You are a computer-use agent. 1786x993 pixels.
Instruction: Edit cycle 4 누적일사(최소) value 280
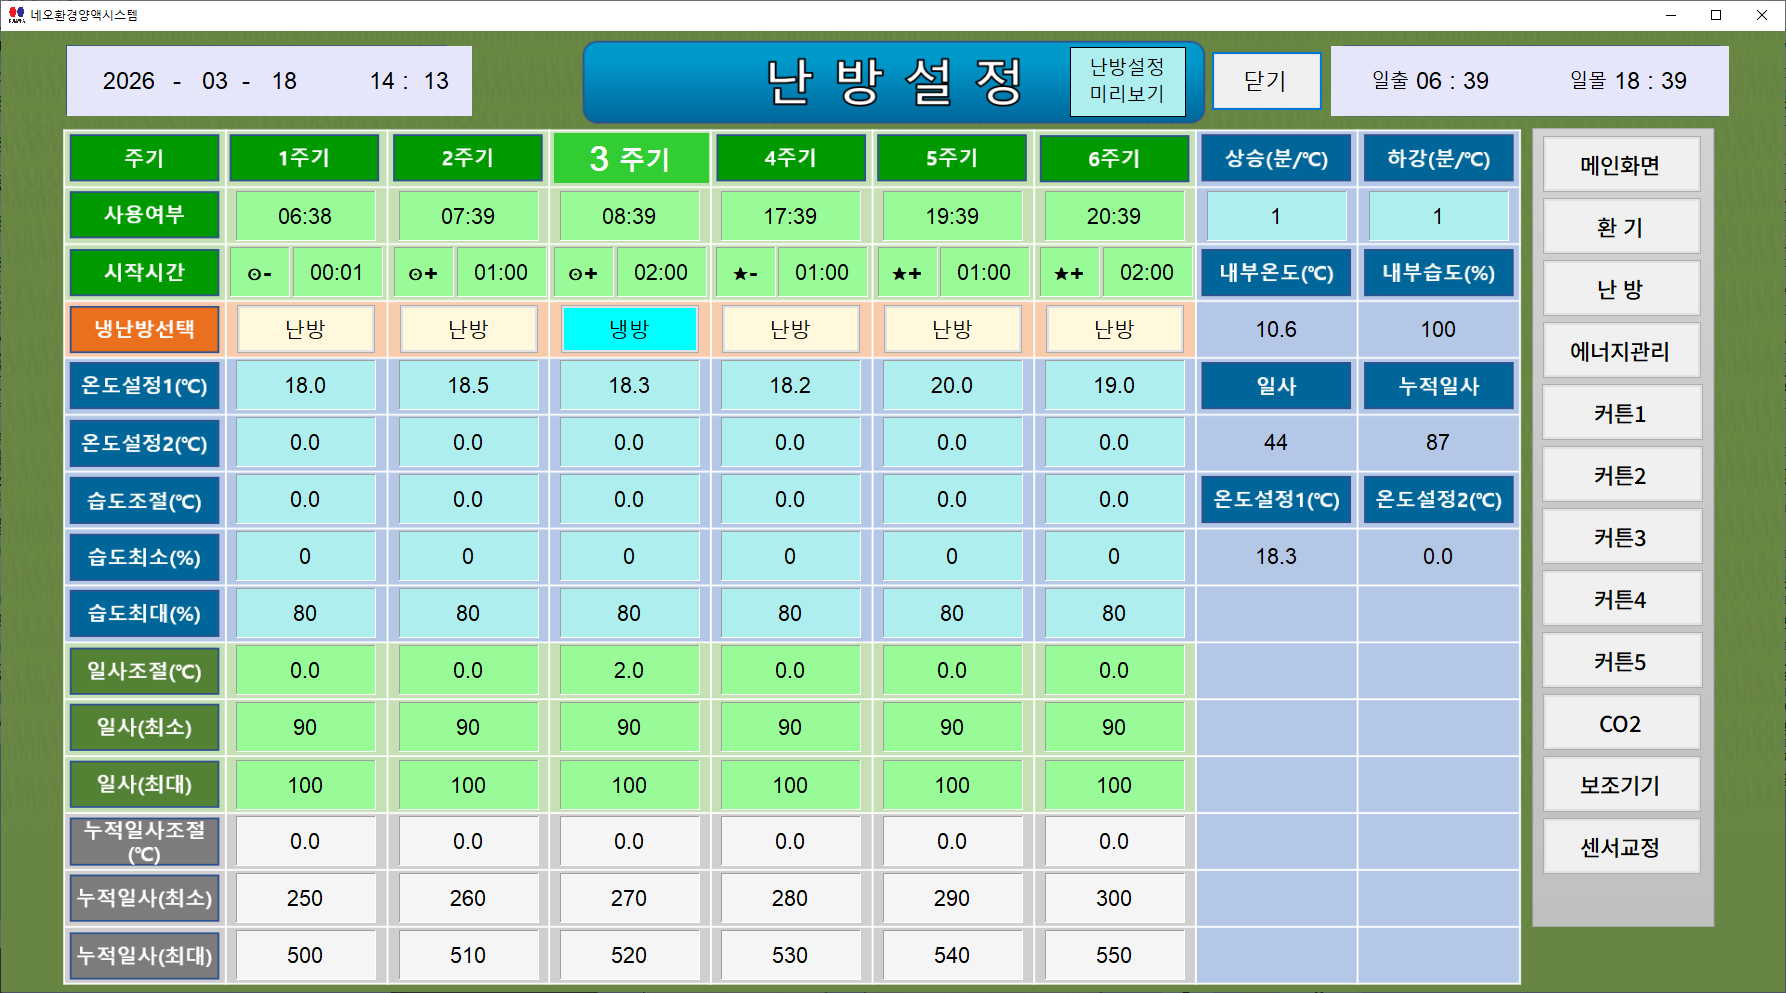[x=790, y=898]
